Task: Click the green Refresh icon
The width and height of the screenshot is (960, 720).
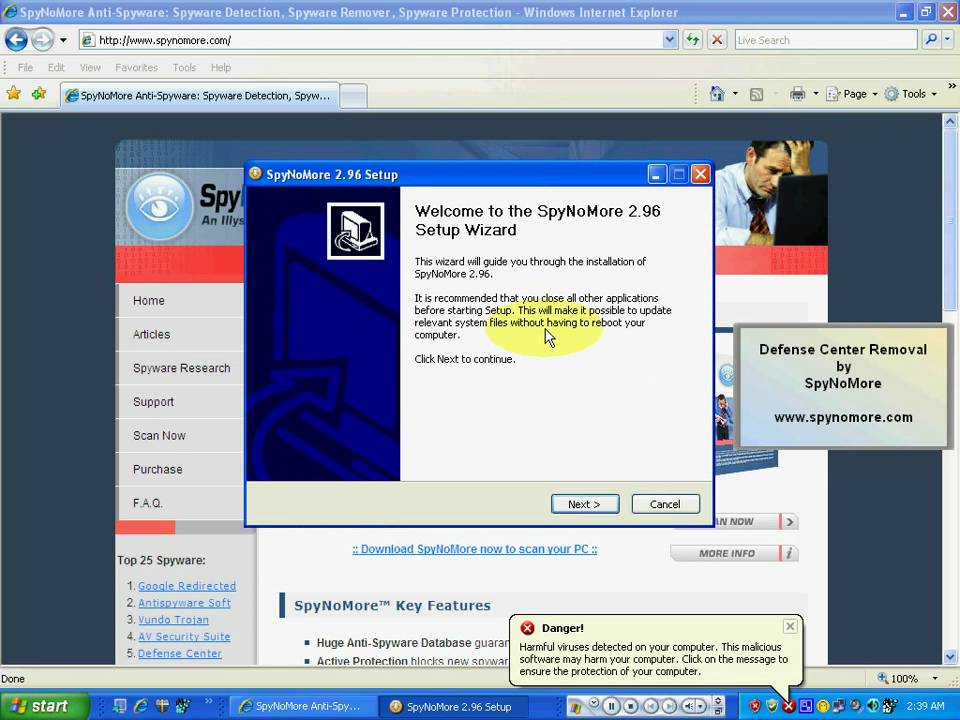Action: click(692, 40)
